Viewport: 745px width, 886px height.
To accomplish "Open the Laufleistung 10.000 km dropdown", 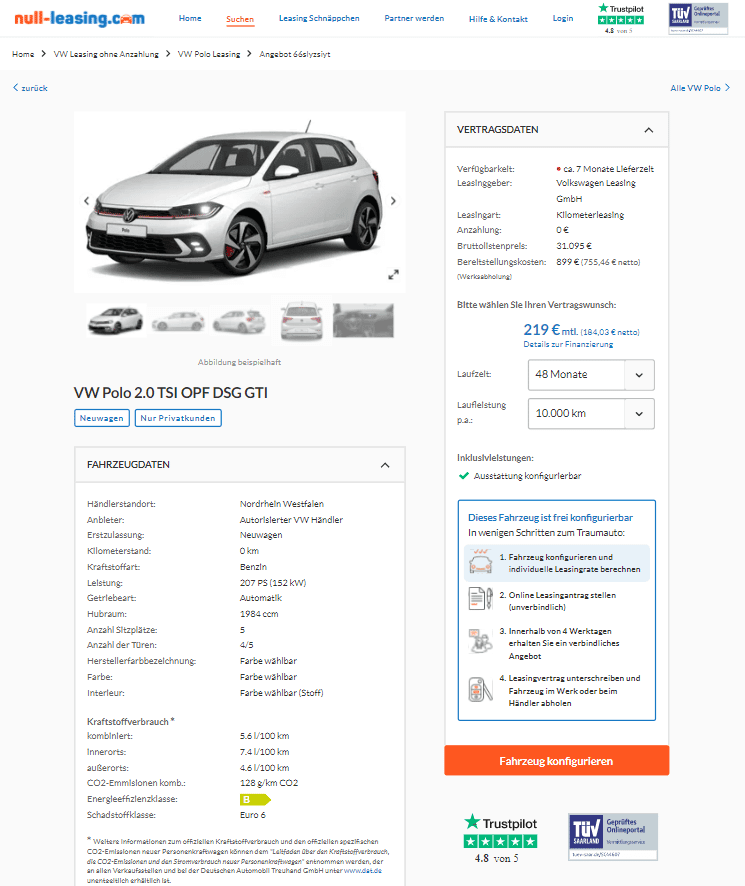I will tap(591, 414).
